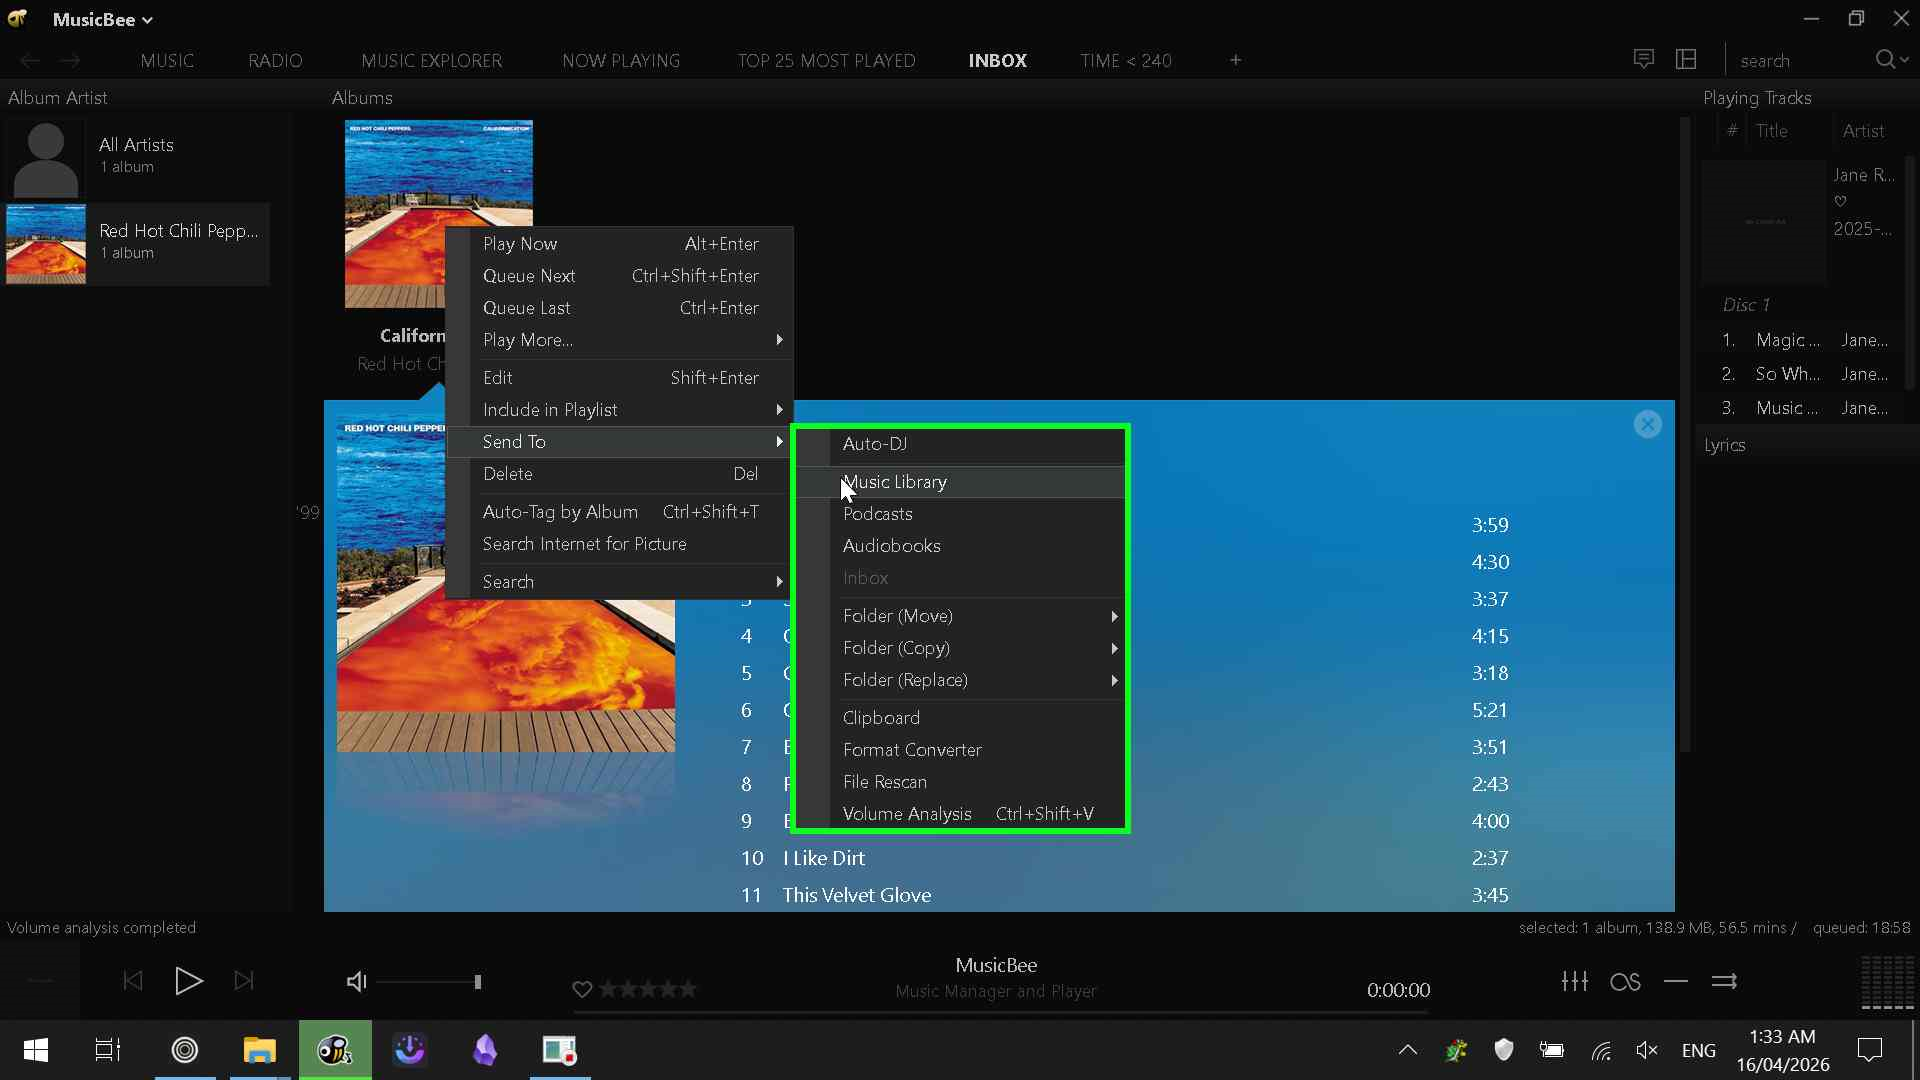
Task: Choose Format Converter menu entry
Action: click(911, 750)
